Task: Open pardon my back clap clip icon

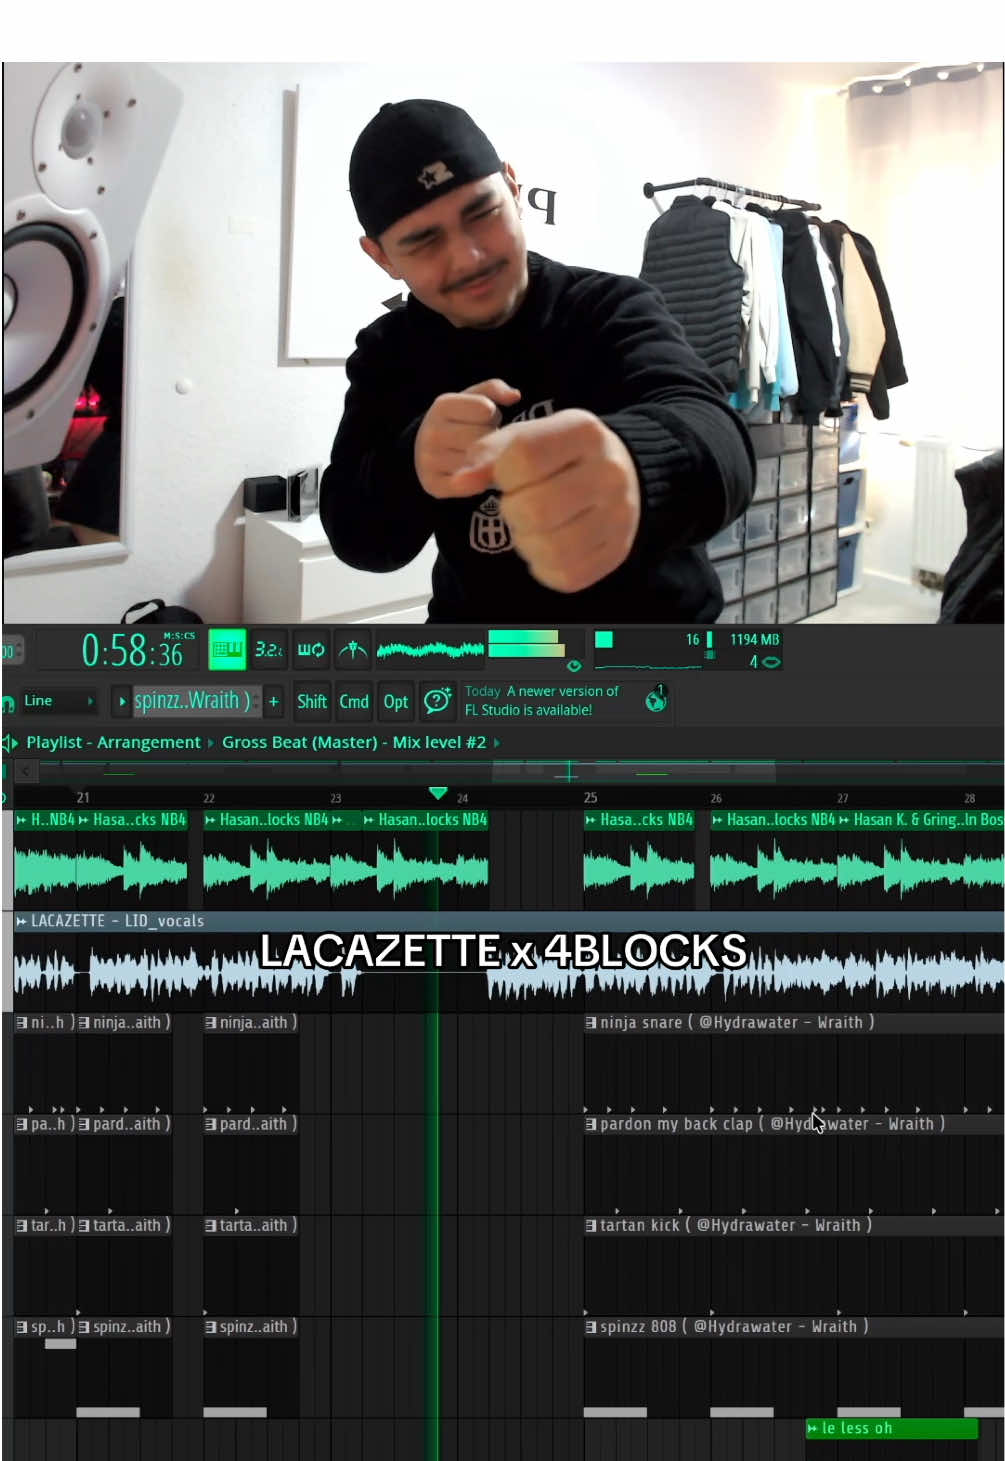Action: [591, 1124]
